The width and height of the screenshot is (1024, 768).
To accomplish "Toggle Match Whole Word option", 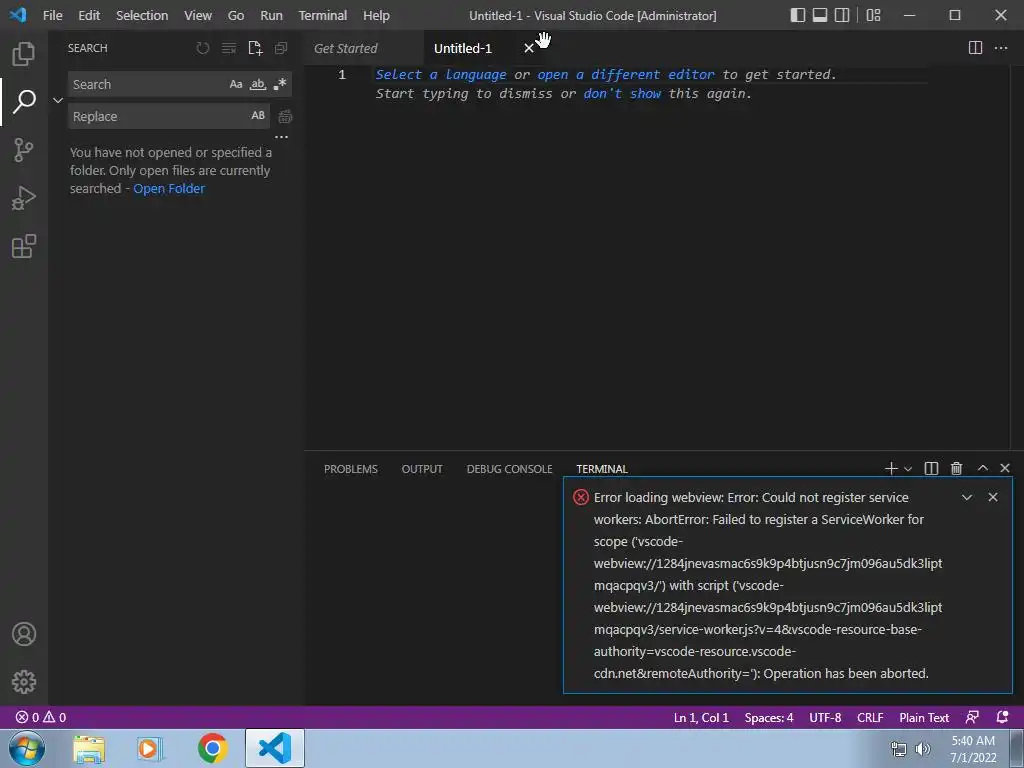I will pos(258,84).
